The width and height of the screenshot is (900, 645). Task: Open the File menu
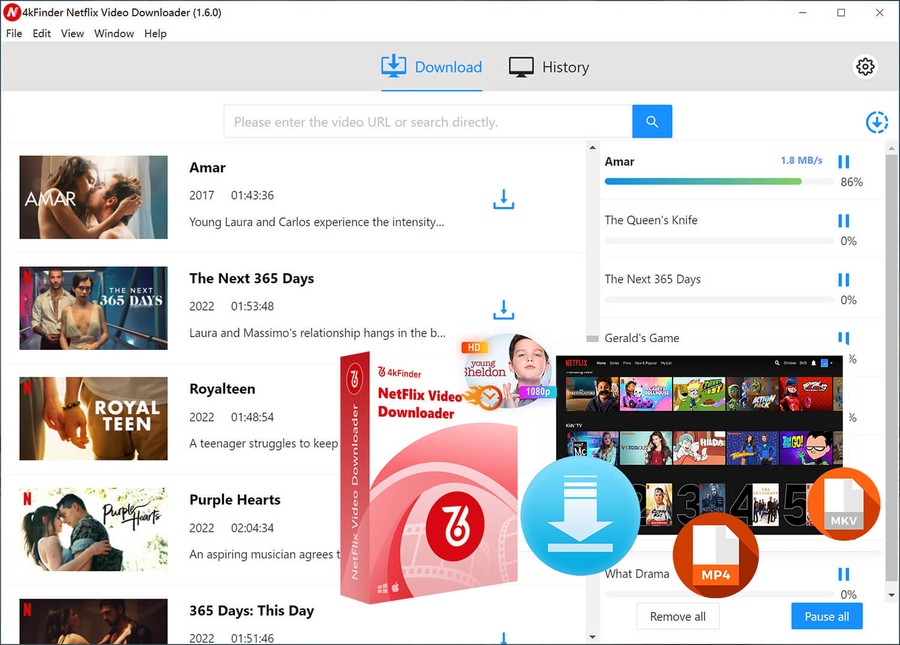pyautogui.click(x=14, y=33)
